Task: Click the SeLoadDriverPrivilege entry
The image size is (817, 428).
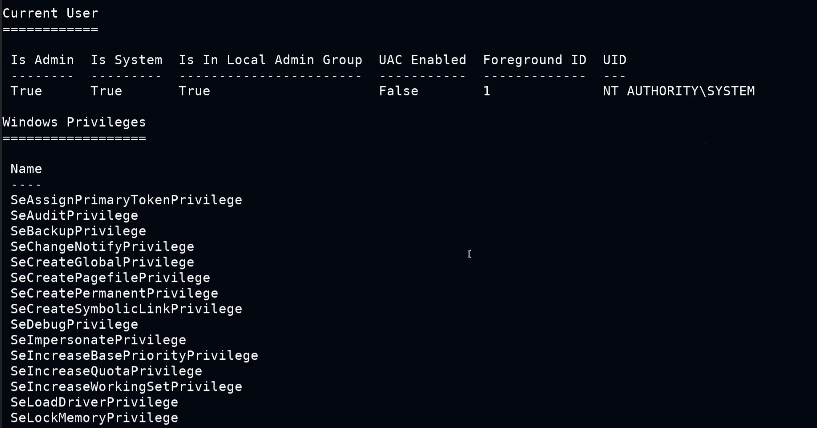Action: tap(94, 402)
